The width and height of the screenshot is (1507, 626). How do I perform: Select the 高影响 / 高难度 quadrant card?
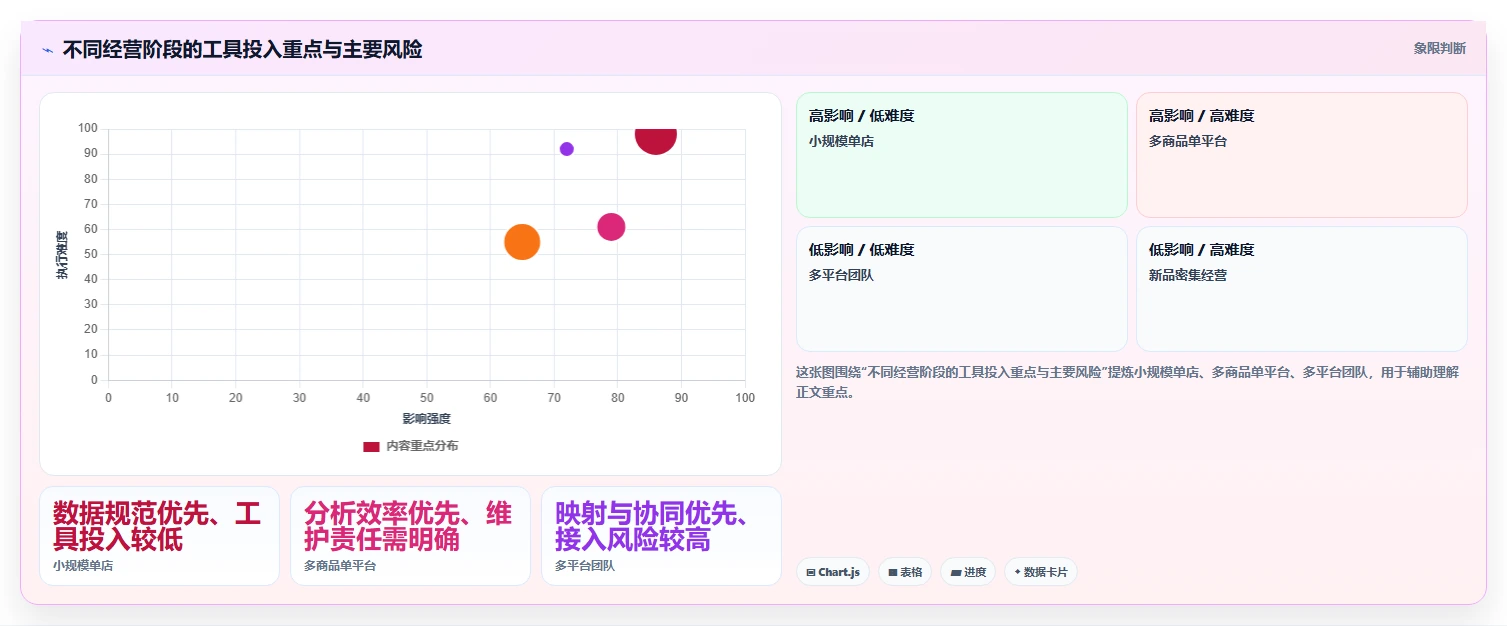[x=1301, y=155]
